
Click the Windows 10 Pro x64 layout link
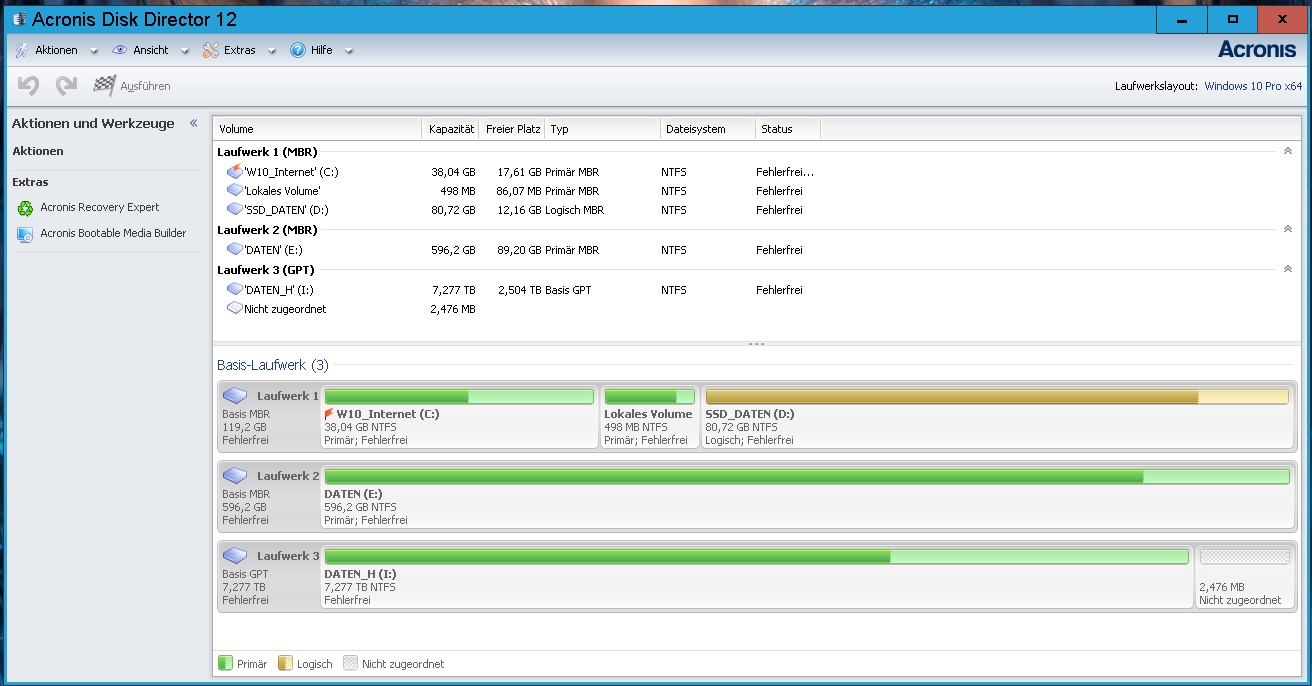click(1253, 86)
